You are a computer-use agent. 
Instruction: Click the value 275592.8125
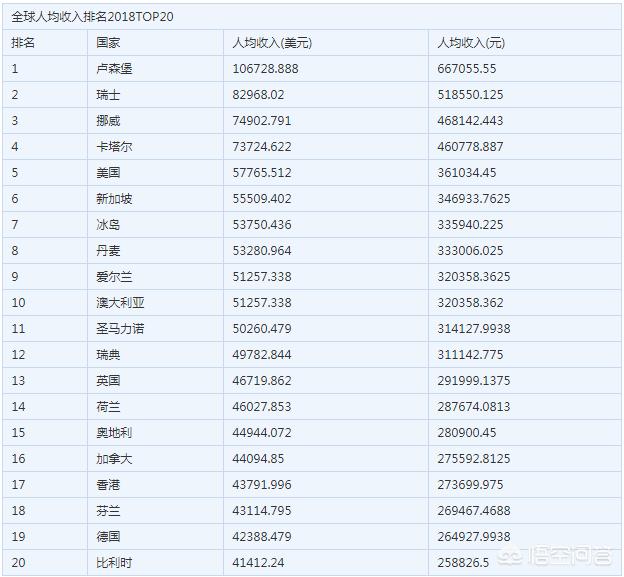(x=474, y=458)
